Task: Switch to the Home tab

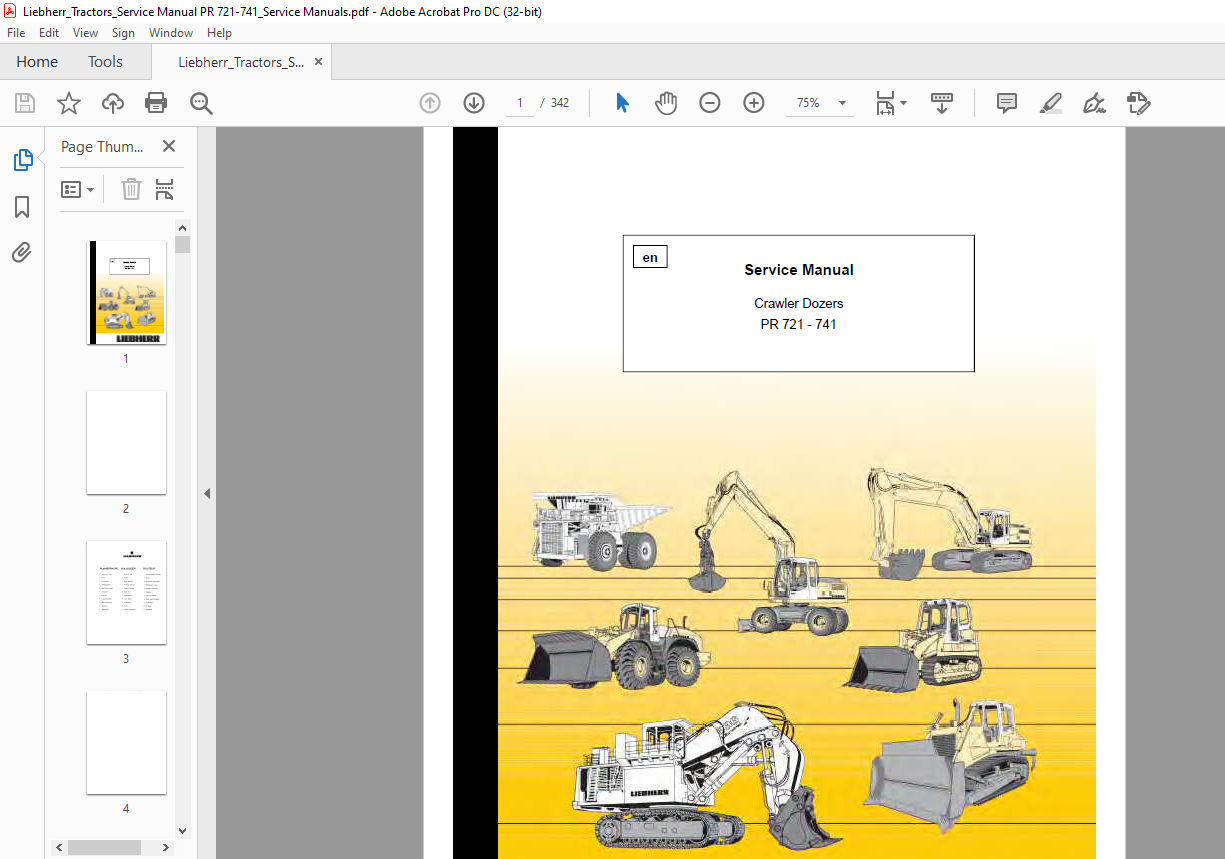Action: pos(37,61)
